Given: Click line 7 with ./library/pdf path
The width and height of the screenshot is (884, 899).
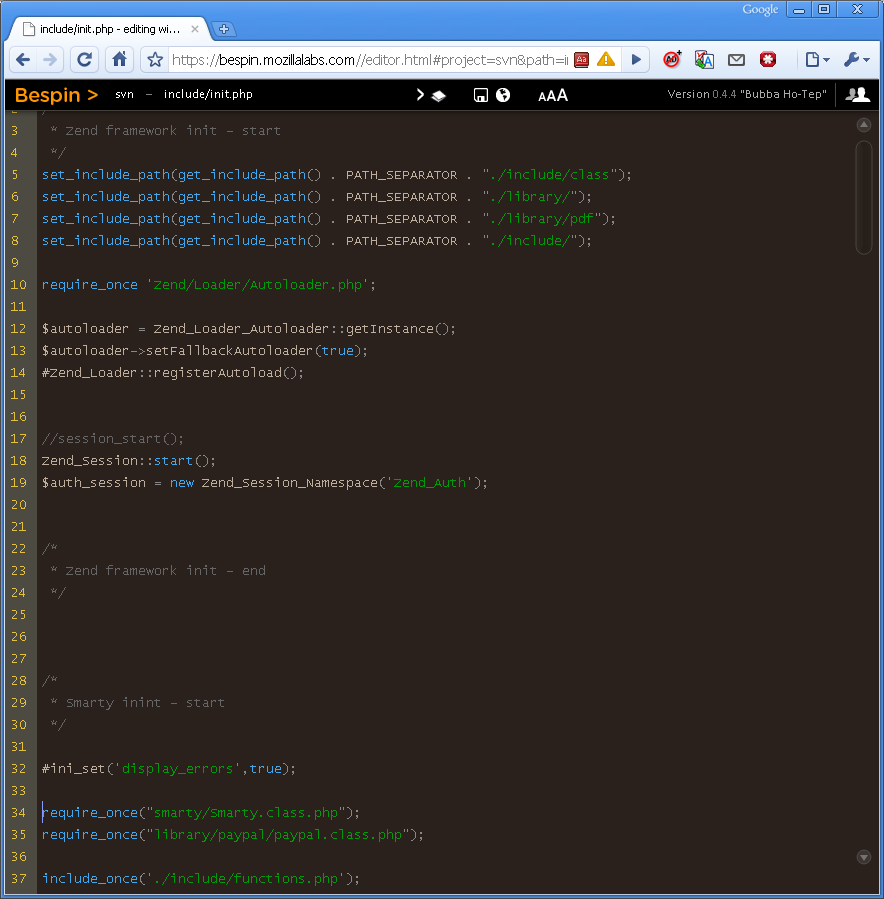Looking at the screenshot, I should (x=328, y=218).
